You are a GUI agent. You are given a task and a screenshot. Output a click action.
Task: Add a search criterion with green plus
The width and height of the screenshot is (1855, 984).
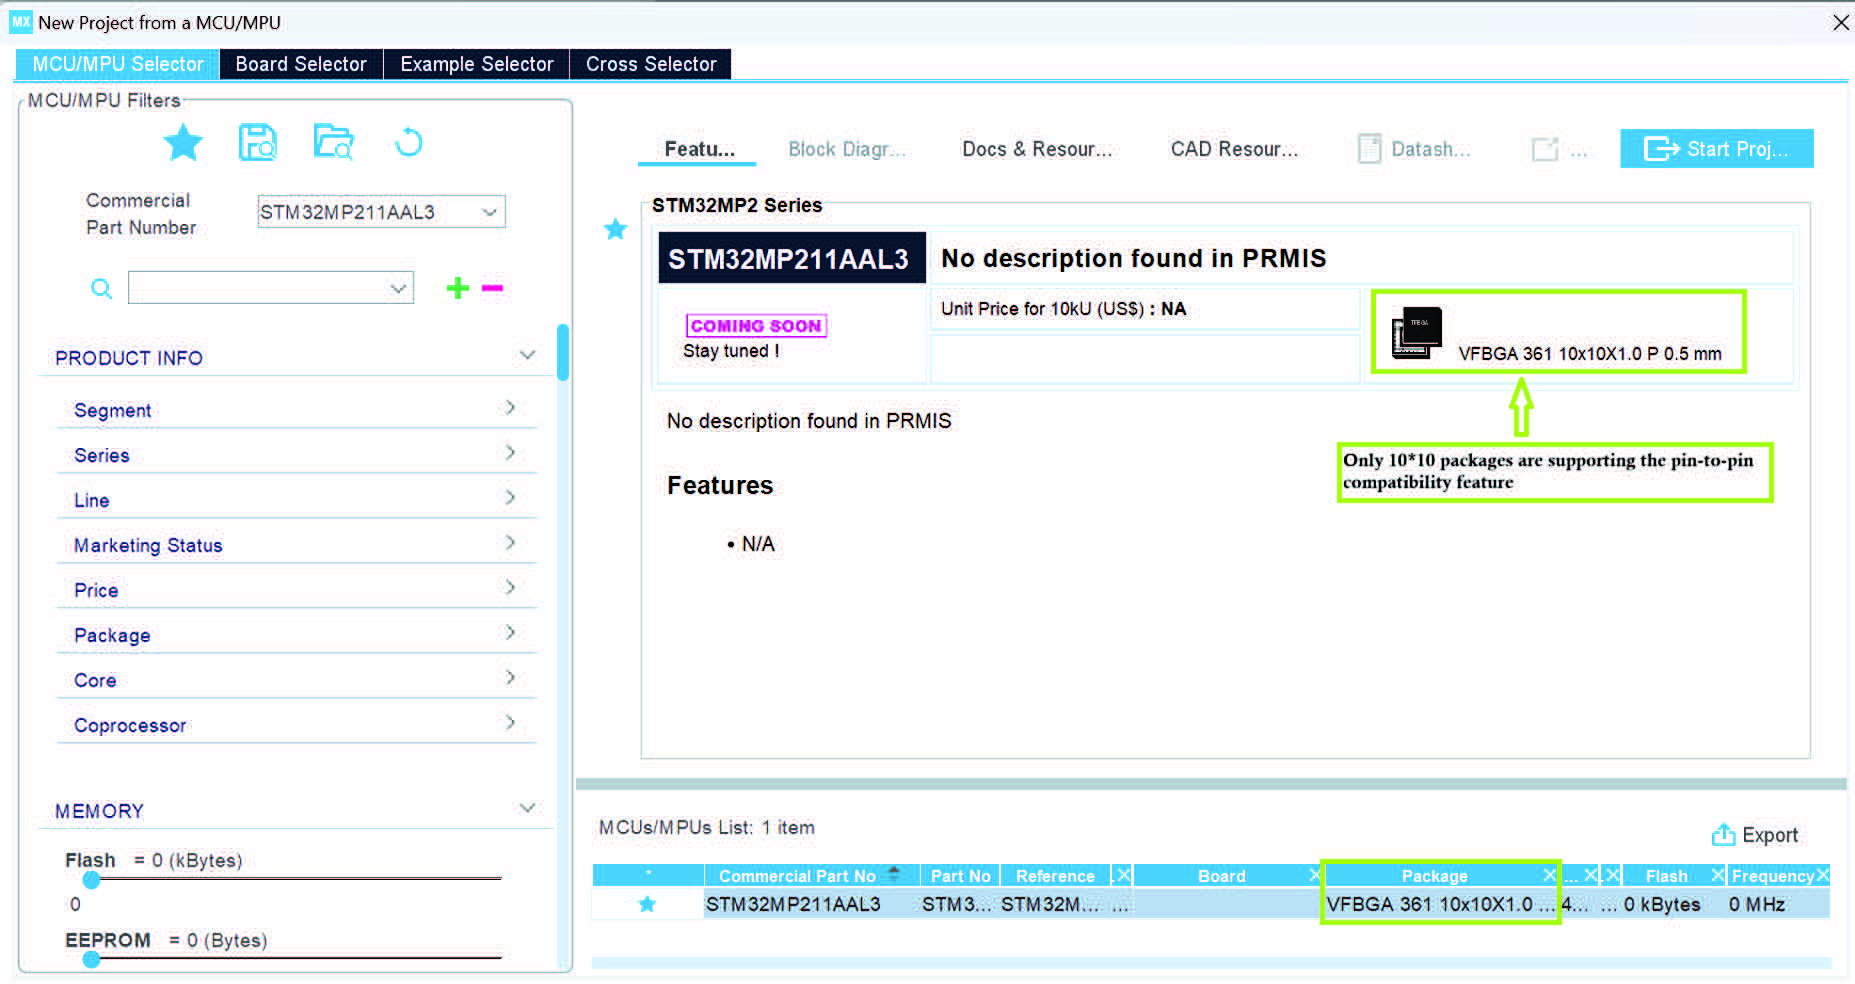pyautogui.click(x=458, y=288)
